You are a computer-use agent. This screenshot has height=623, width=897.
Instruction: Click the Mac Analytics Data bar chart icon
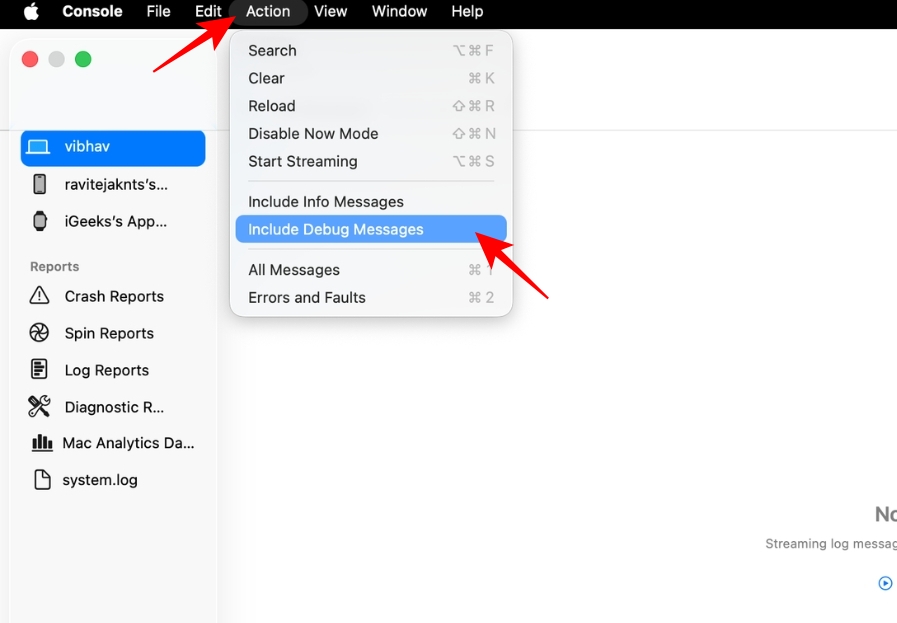(x=42, y=443)
